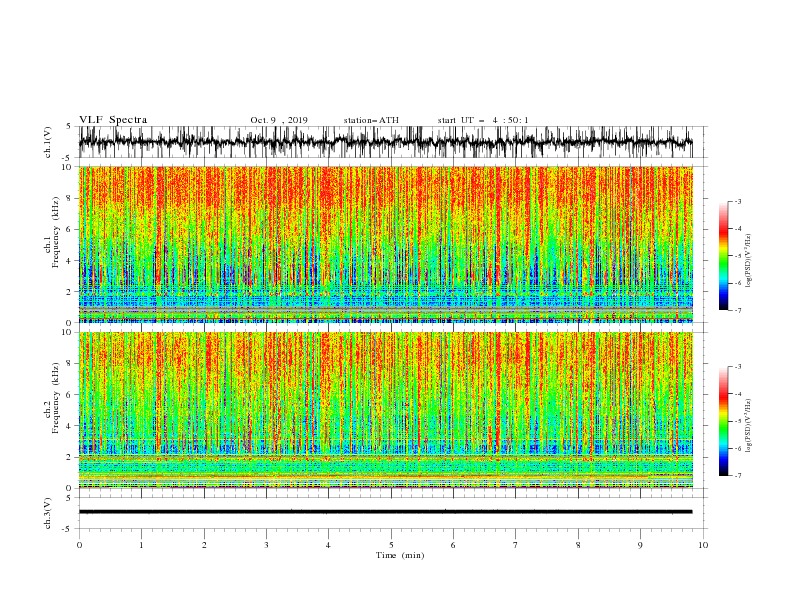Click the "-3" label on the upper colorbar
The image size is (792, 612).
[x=737, y=201]
